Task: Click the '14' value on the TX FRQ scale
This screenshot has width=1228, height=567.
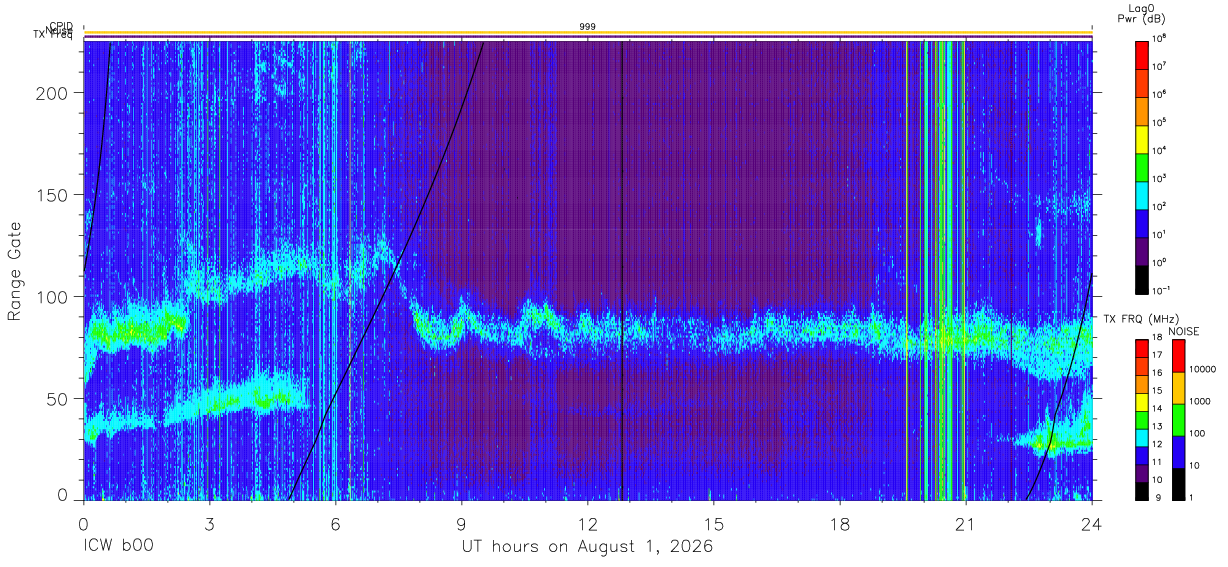Action: click(1158, 409)
